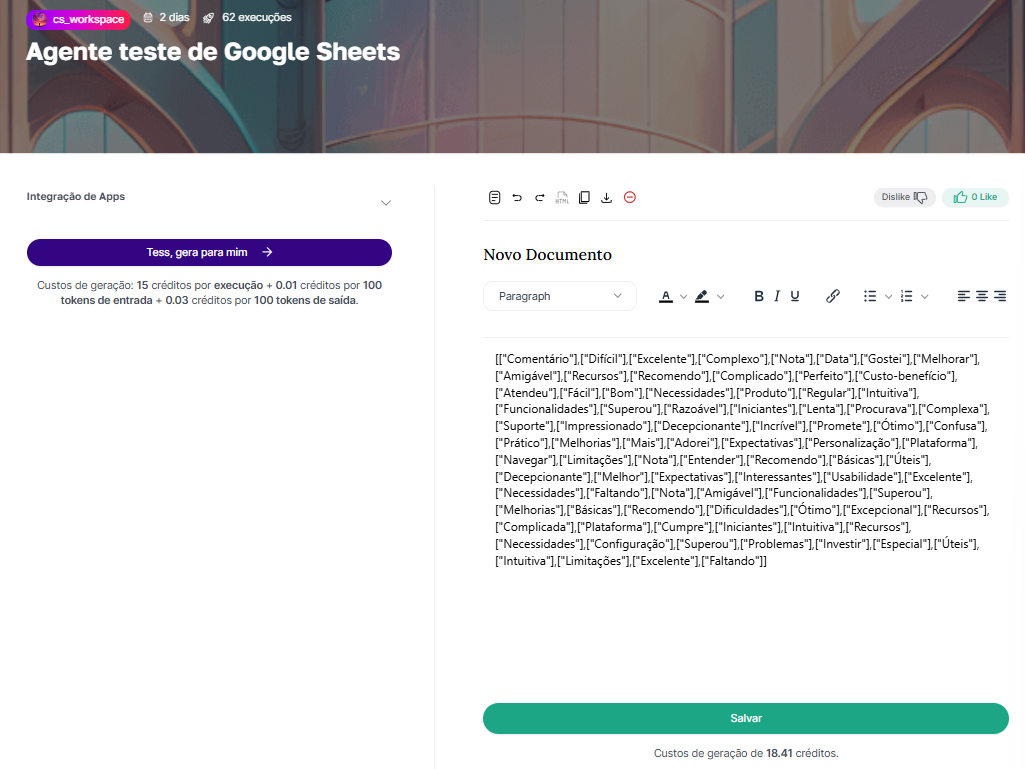Image resolution: width=1025 pixels, height=769 pixels.
Task: Click the red remove circle icon
Action: click(x=630, y=197)
